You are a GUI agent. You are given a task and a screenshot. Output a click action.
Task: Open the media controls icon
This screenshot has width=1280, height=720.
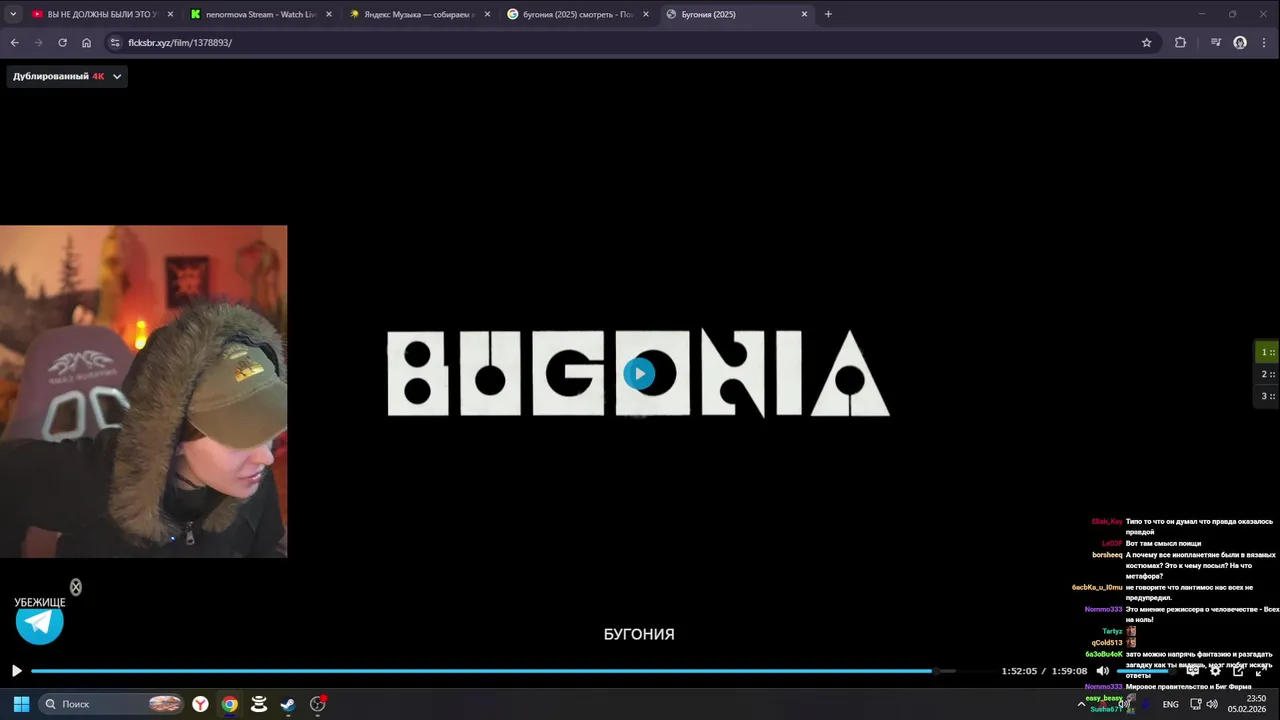(1215, 43)
